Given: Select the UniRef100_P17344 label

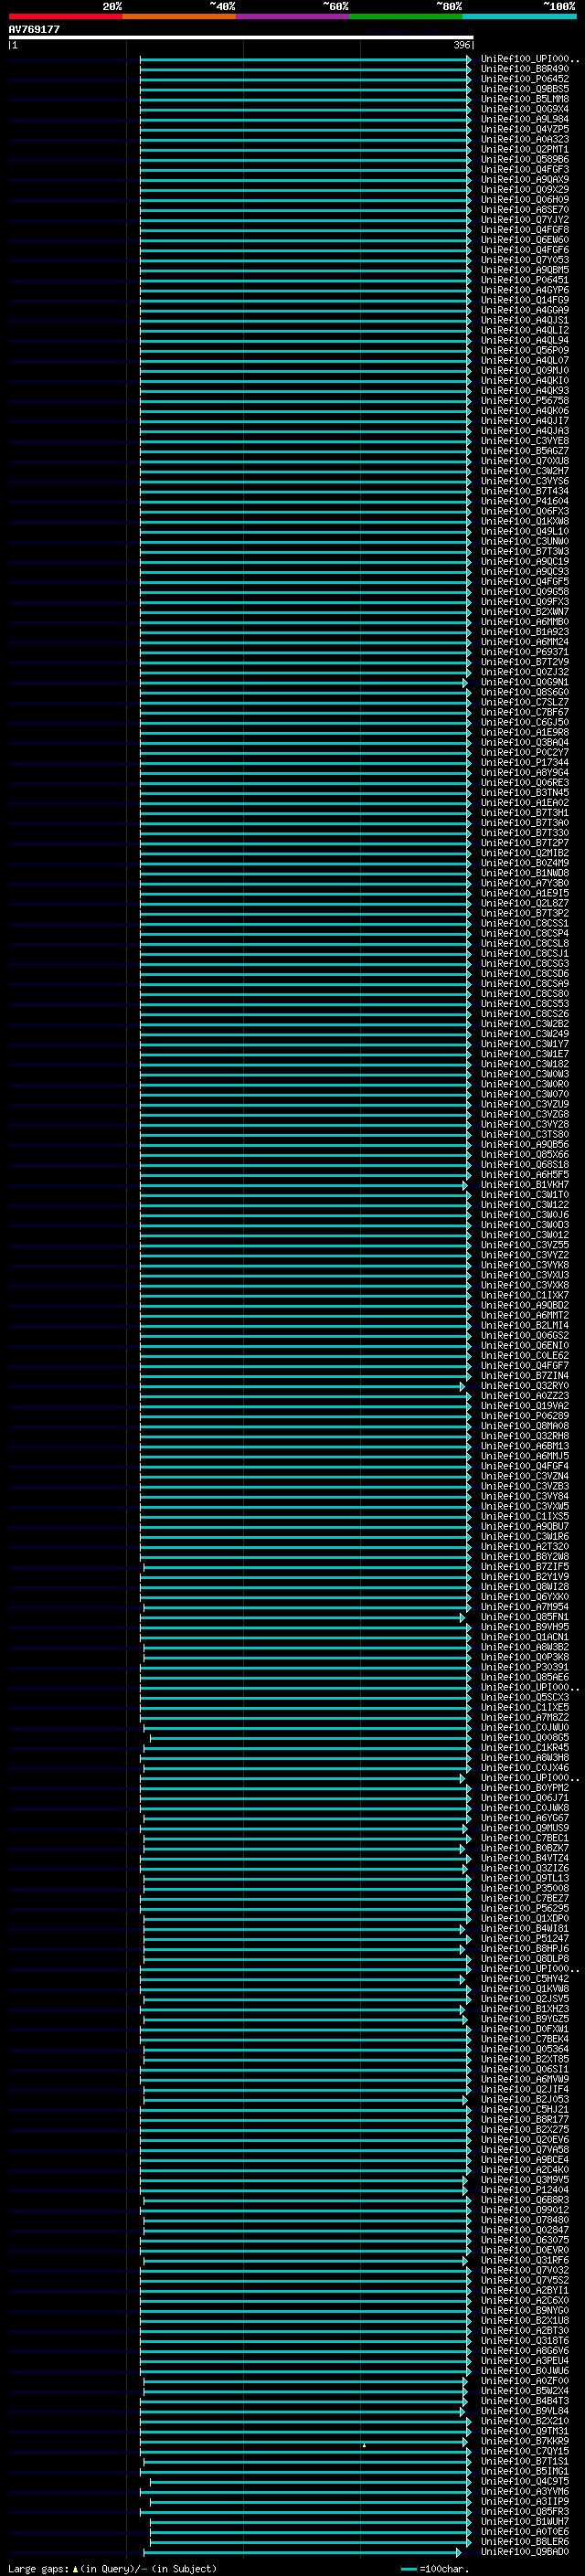Looking at the screenshot, I should coord(525,762).
